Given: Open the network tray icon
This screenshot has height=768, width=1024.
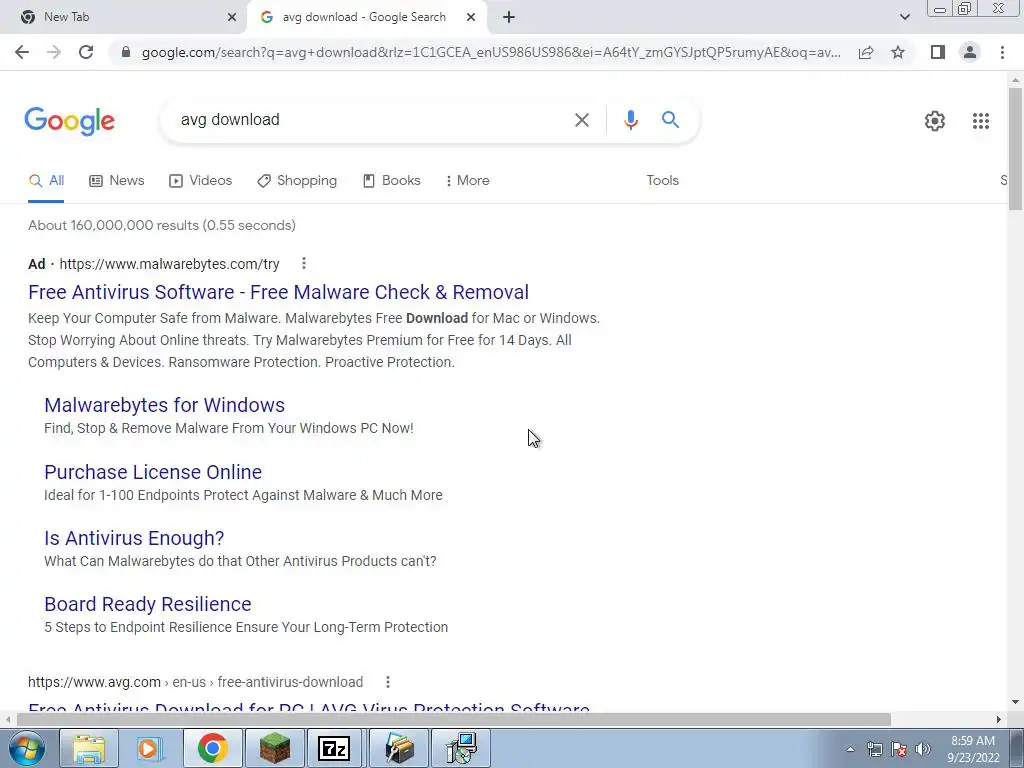Looking at the screenshot, I should [x=874, y=750].
